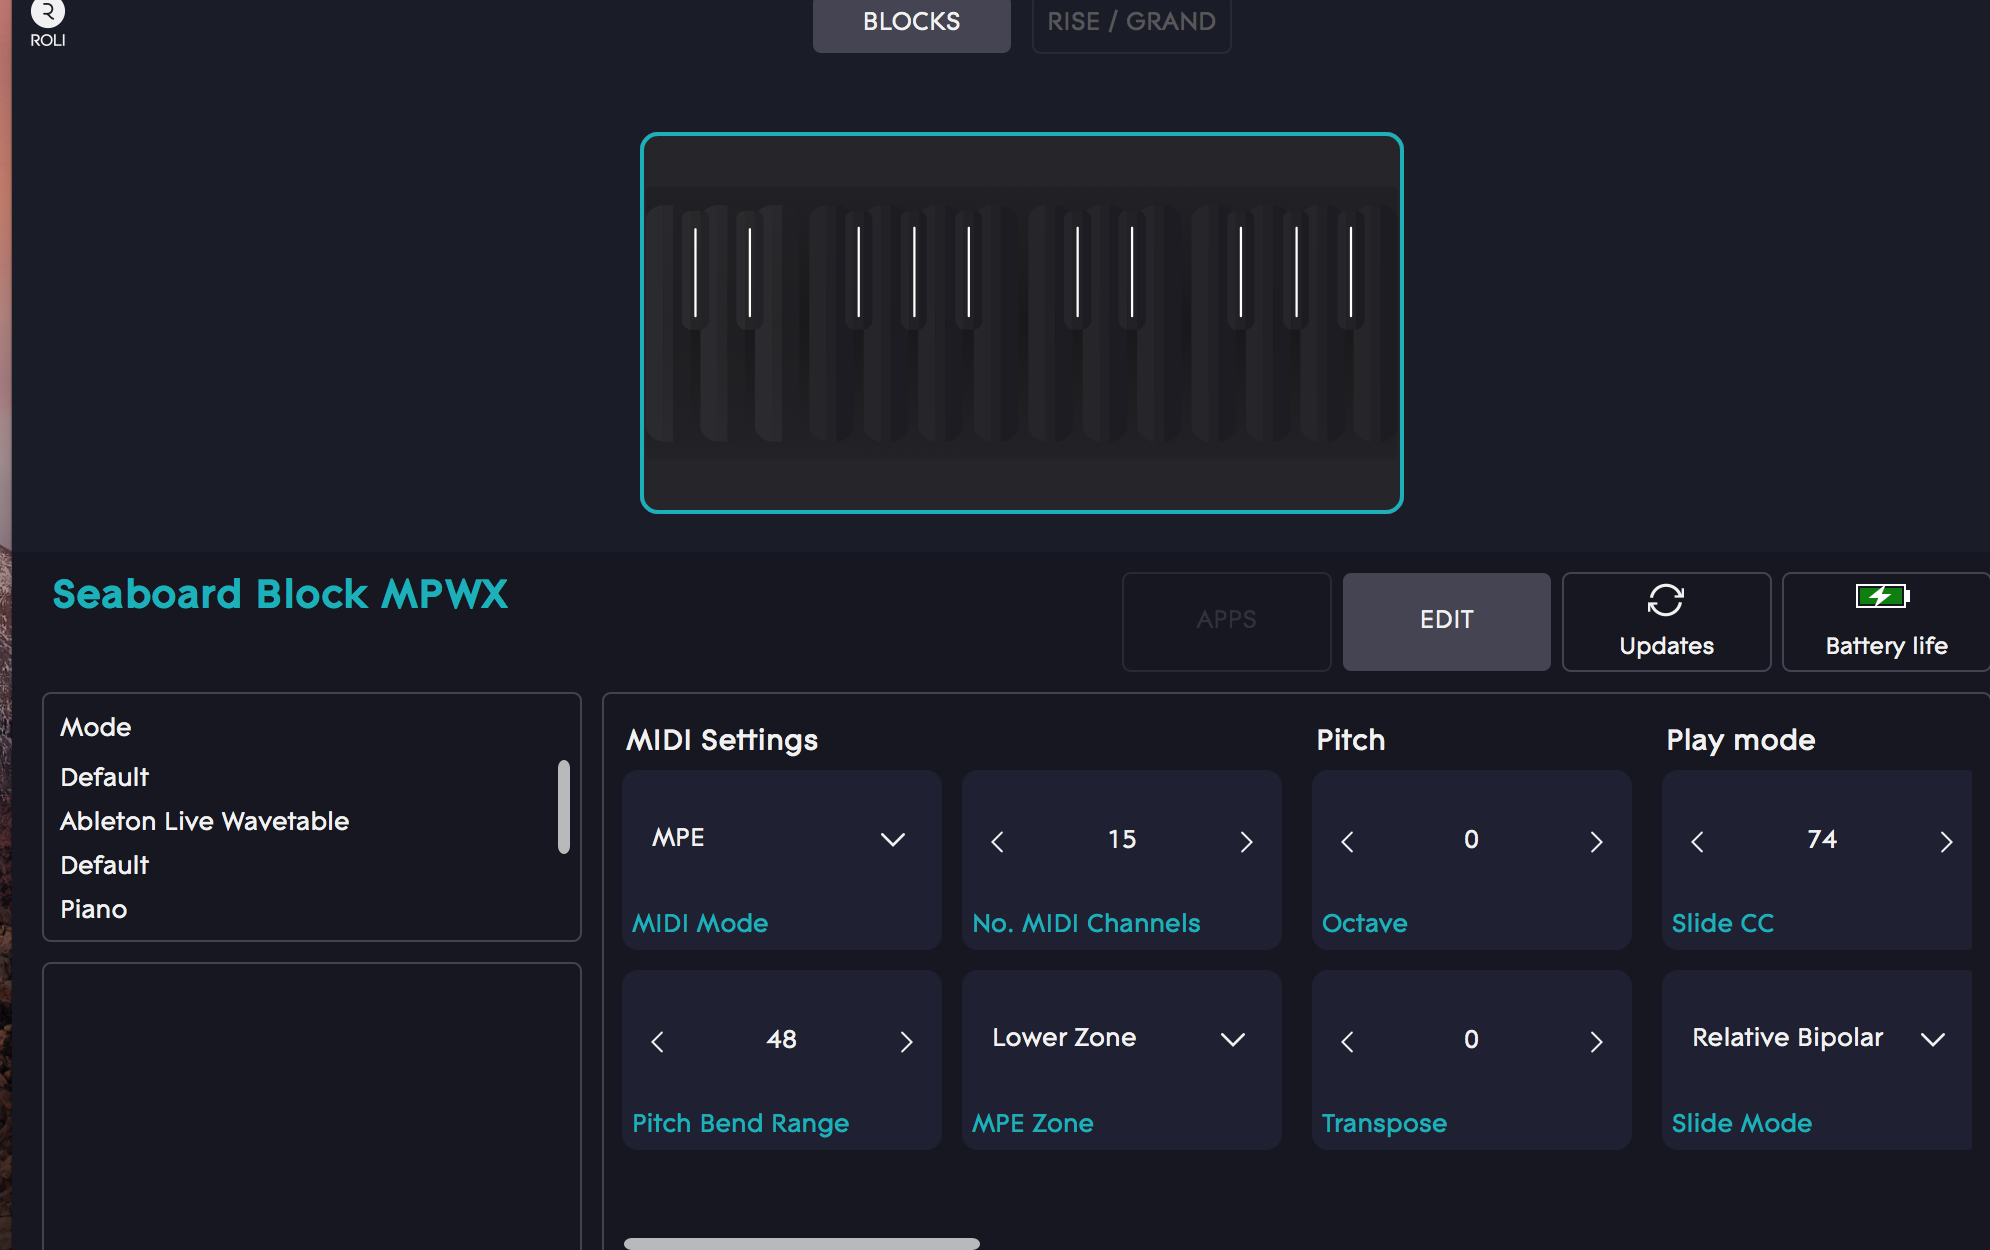Click the EDIT button
The width and height of the screenshot is (1990, 1250).
[x=1446, y=620]
